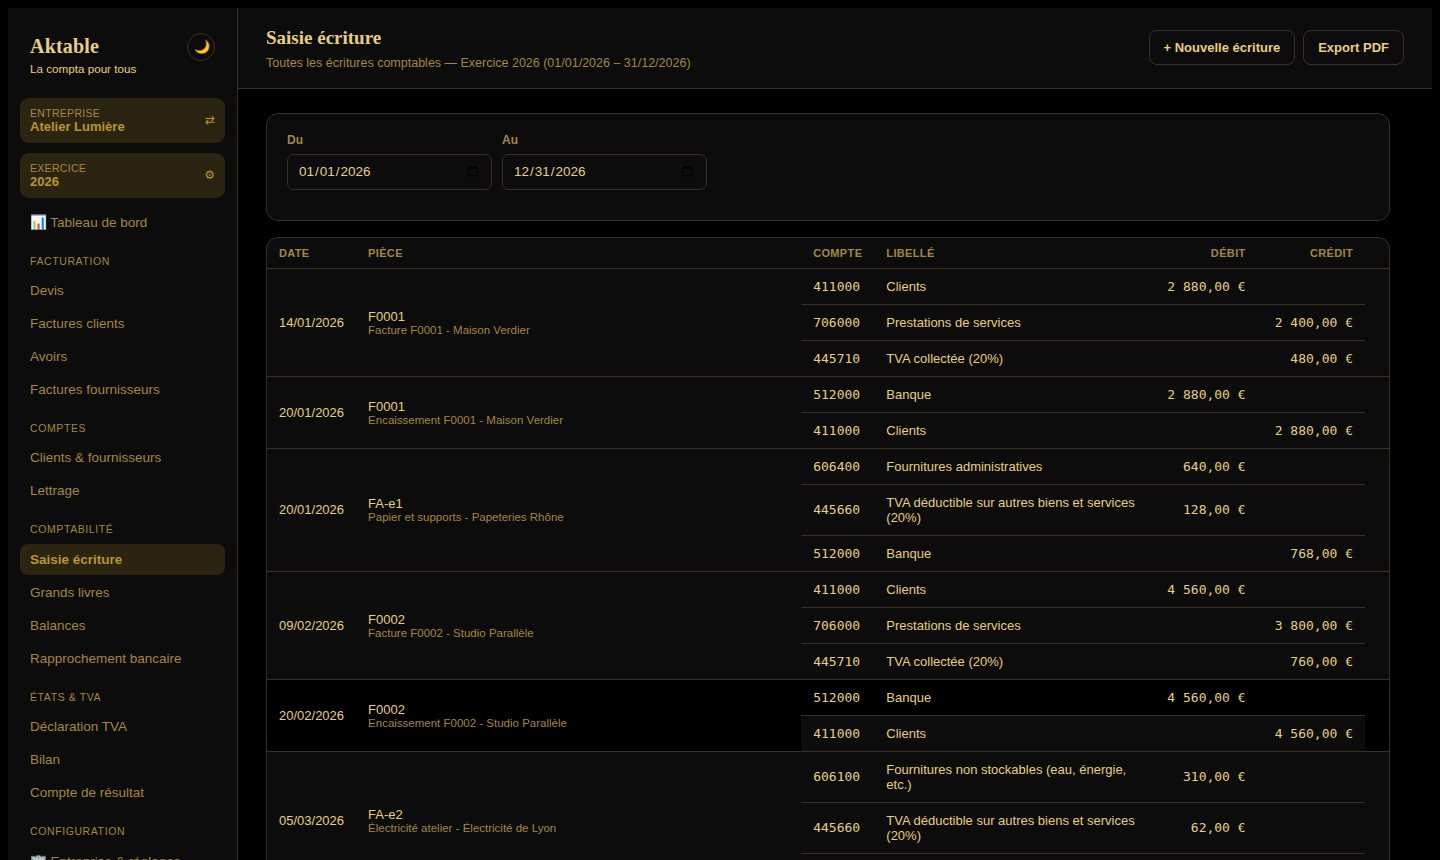Go to Lettrage
The height and width of the screenshot is (860, 1440).
[x=122, y=491]
